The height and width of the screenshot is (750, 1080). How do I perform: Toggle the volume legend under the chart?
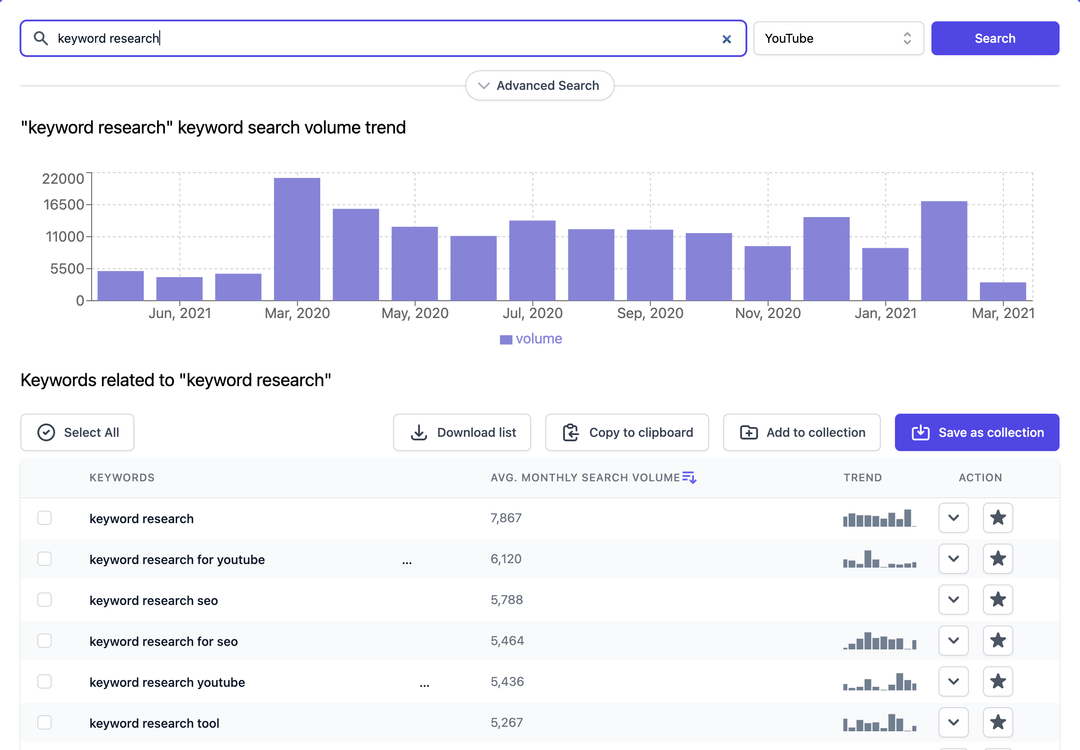pyautogui.click(x=530, y=338)
